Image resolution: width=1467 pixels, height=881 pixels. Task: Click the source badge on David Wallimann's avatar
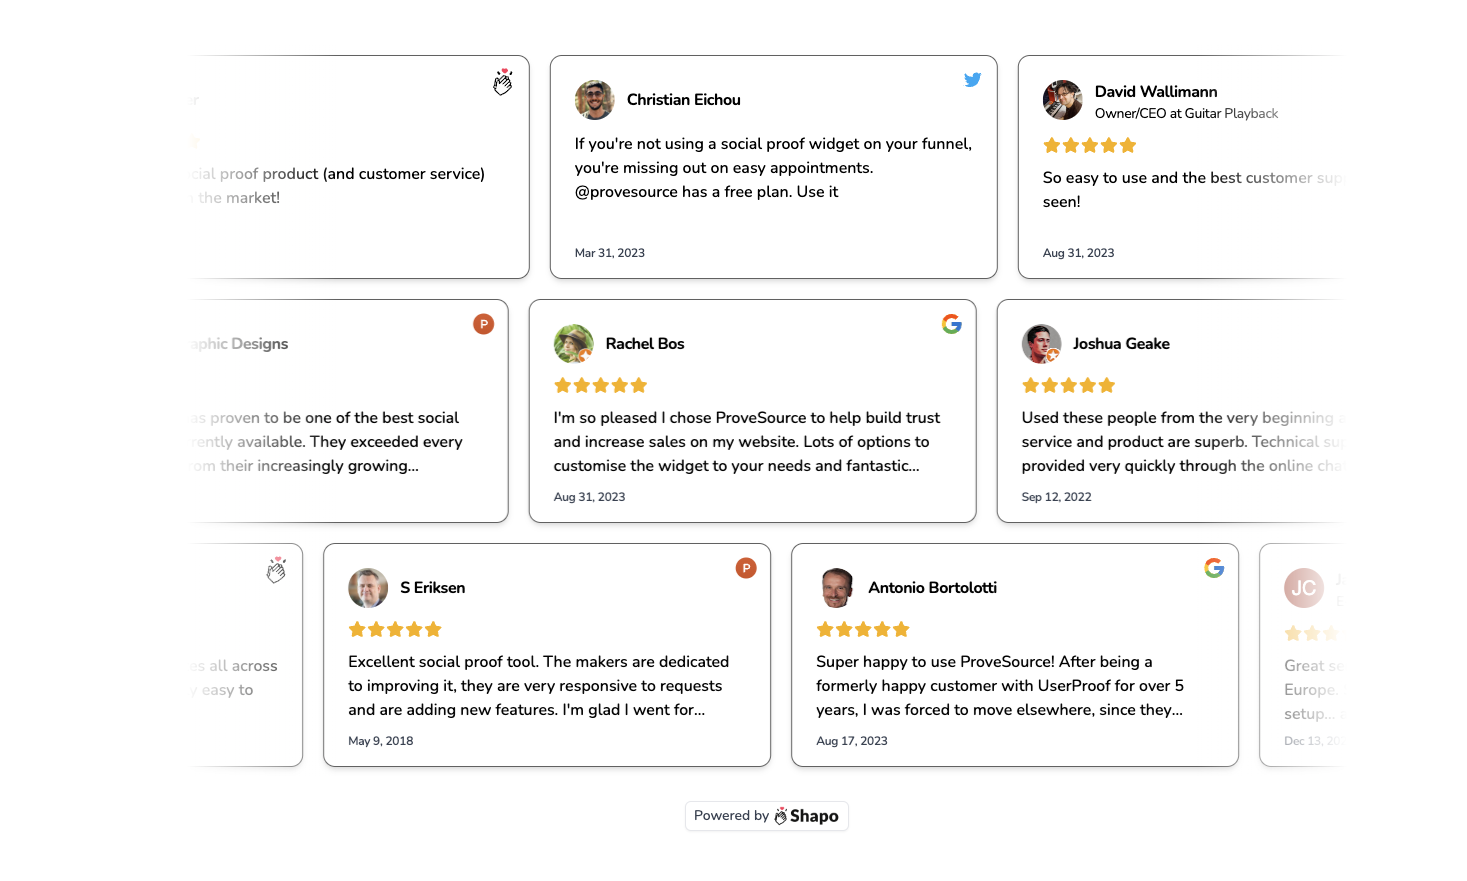pyautogui.click(x=1076, y=114)
